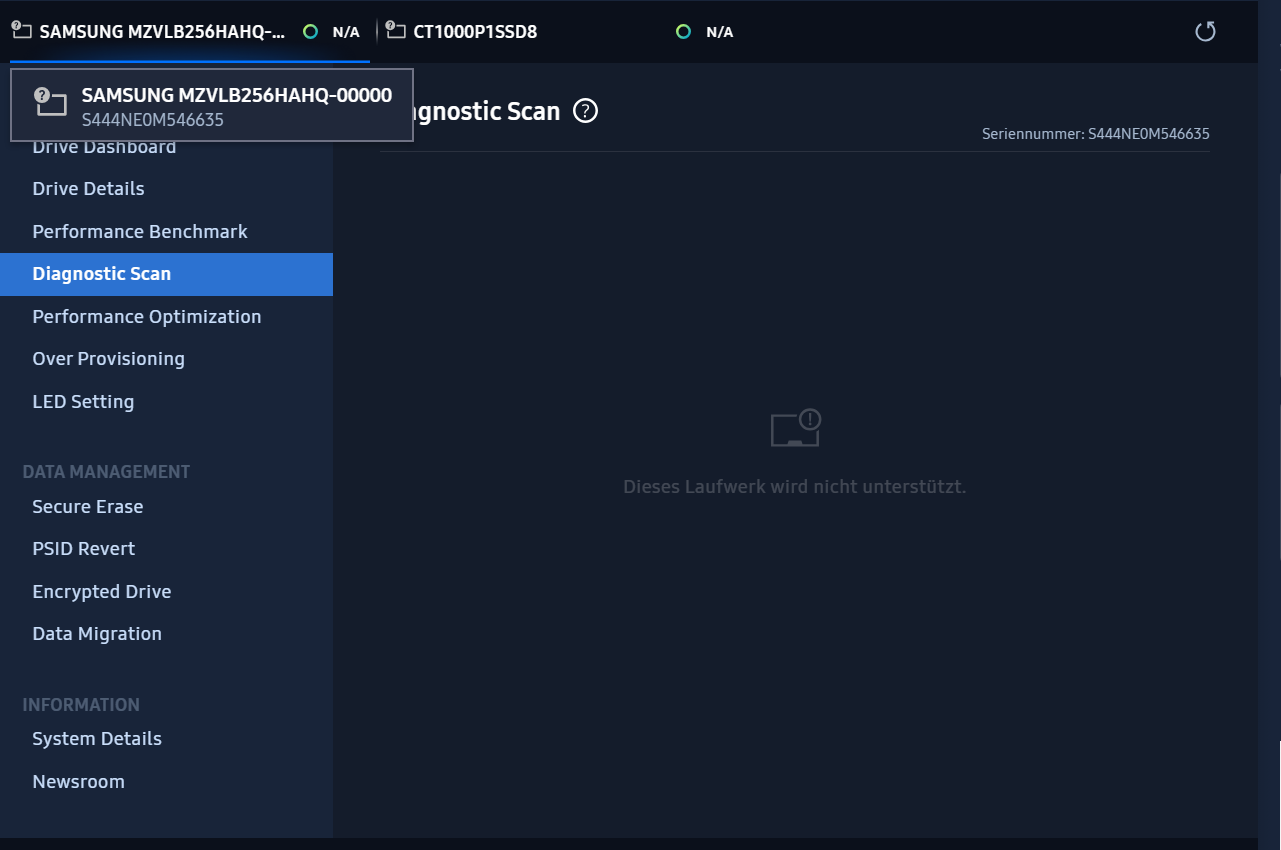Image resolution: width=1281 pixels, height=850 pixels.
Task: Open Over Provisioning settings
Action: [166, 359]
